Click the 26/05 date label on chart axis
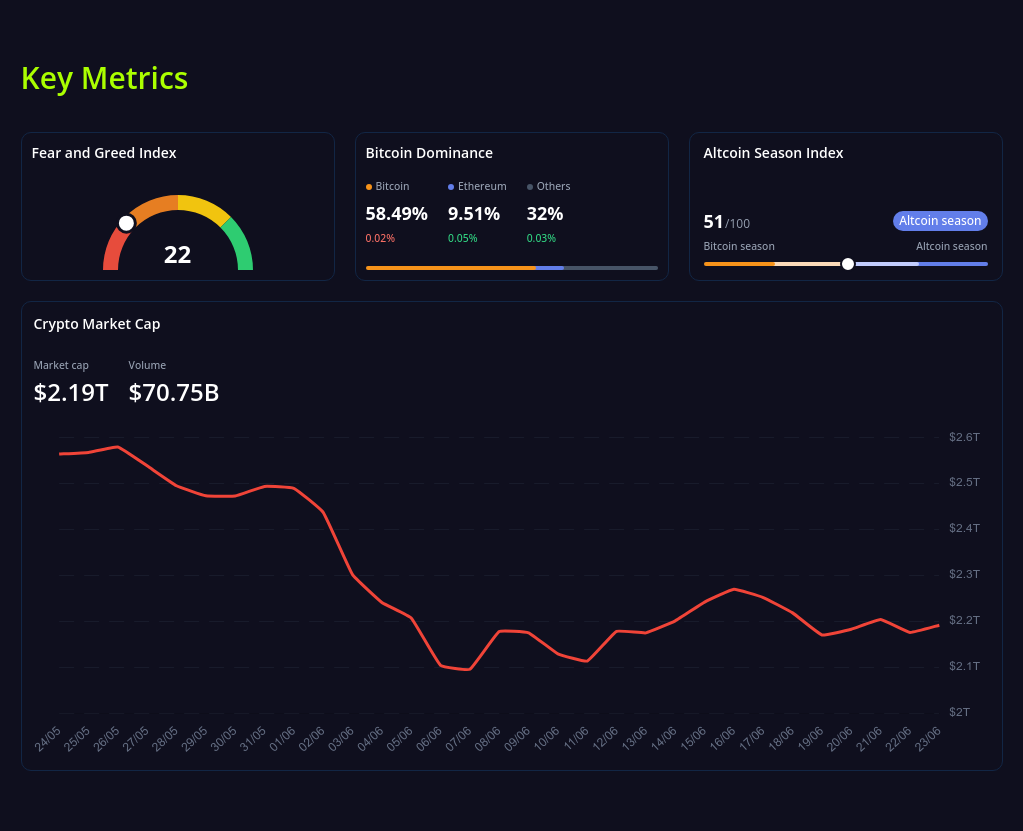This screenshot has width=1023, height=831. click(x=106, y=739)
